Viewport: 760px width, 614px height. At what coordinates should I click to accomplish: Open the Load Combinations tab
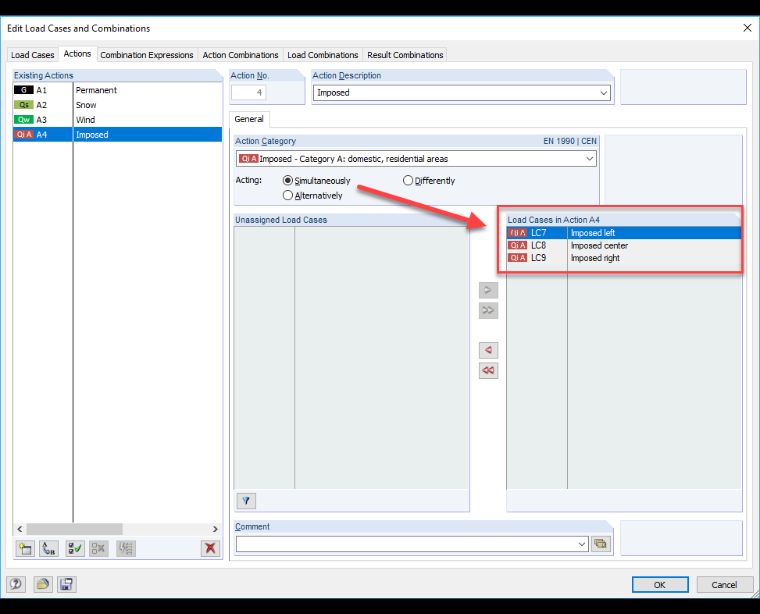click(323, 55)
